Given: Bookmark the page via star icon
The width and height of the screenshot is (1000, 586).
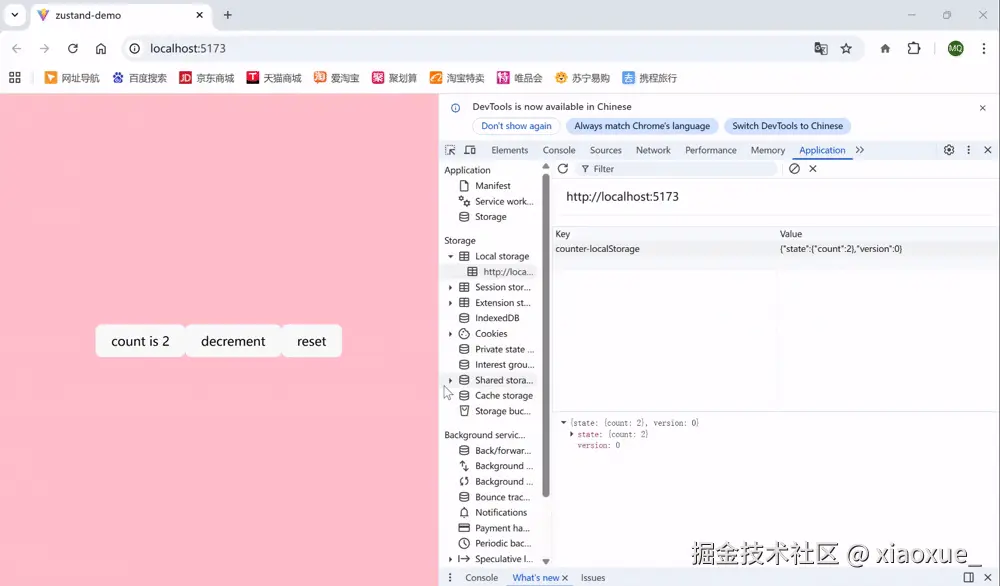Looking at the screenshot, I should click(846, 47).
